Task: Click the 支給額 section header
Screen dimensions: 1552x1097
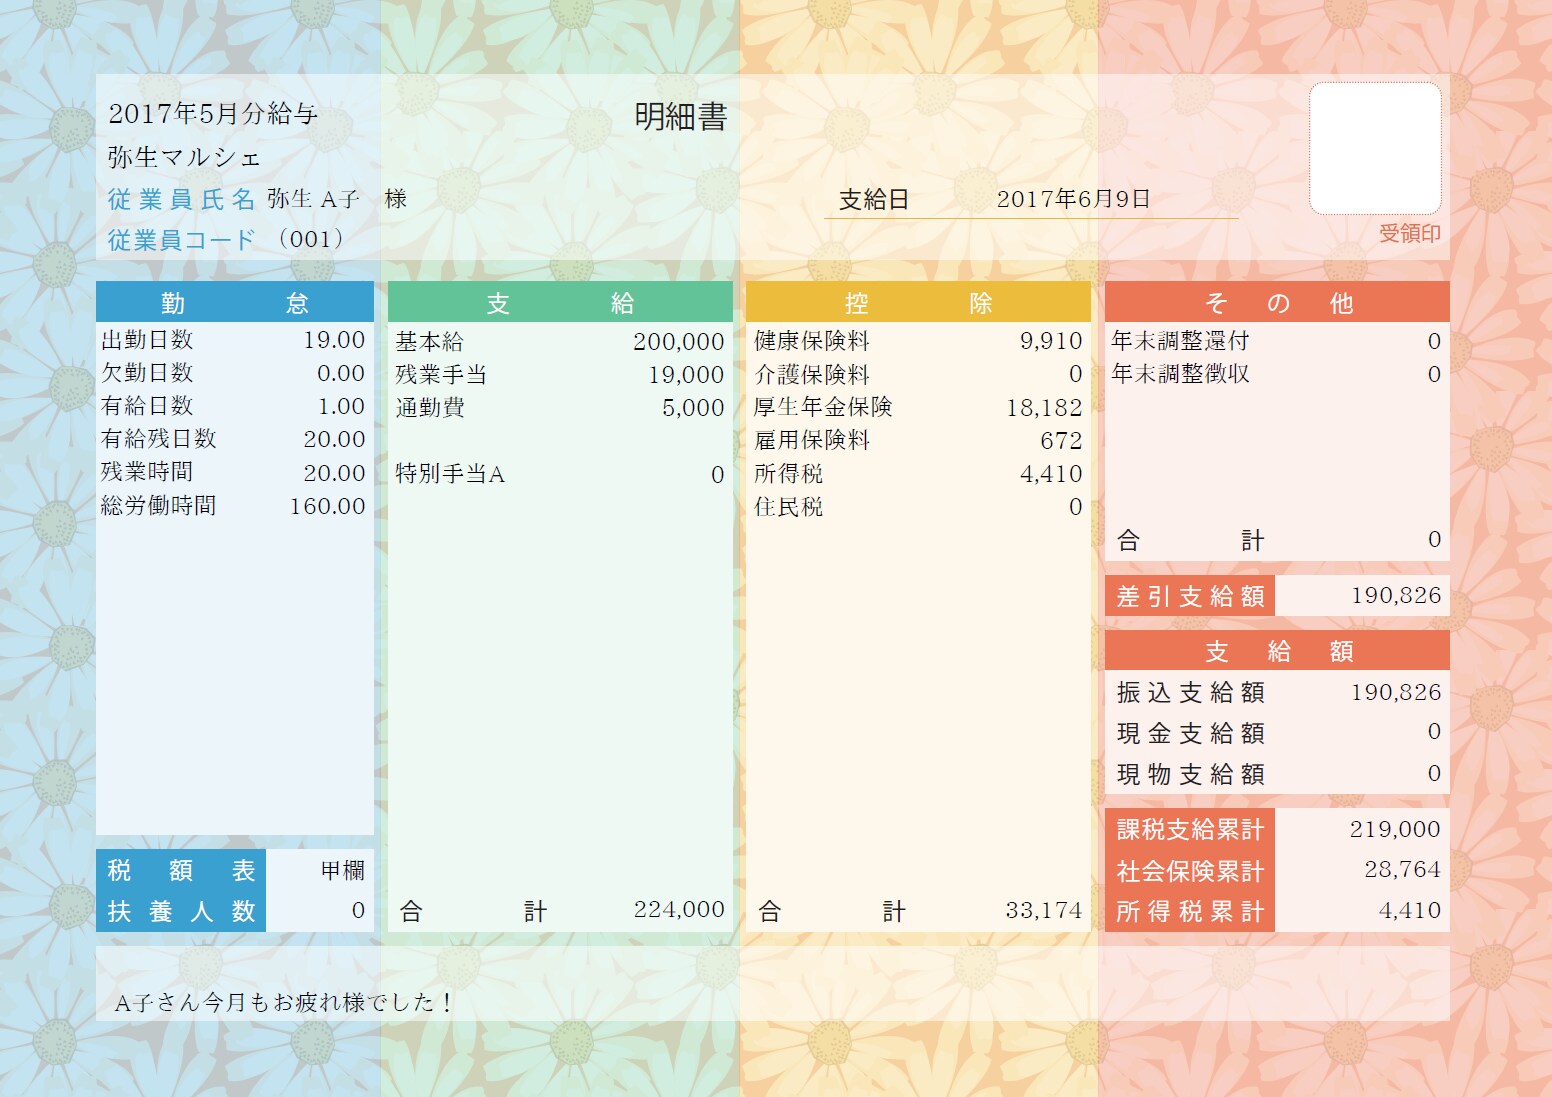Action: 1277,651
